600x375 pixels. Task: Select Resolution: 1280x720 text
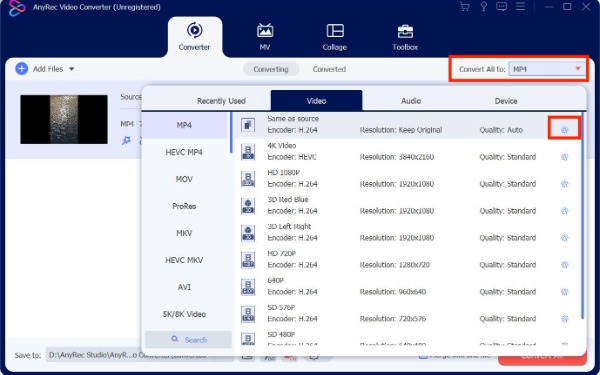pos(395,265)
